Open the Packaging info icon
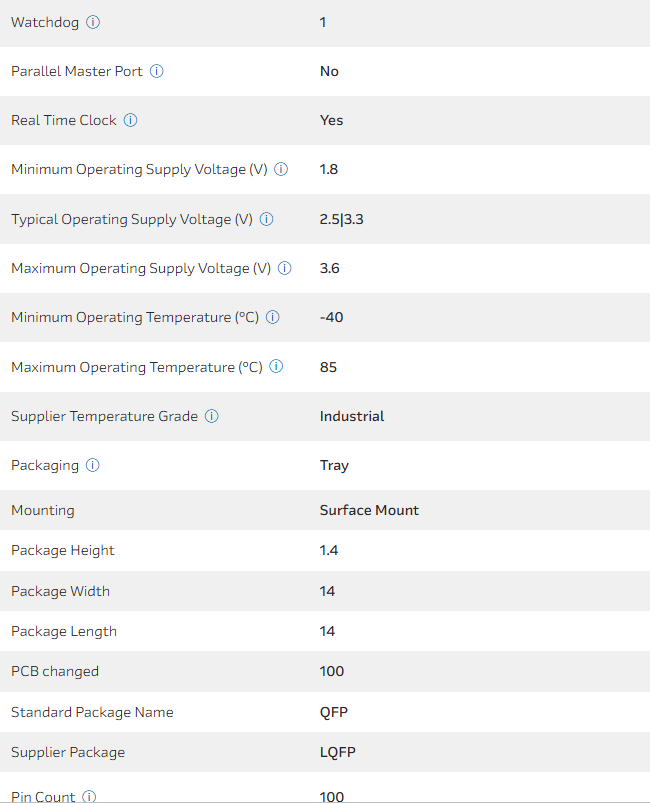Screen dimensions: 650x803 [93, 465]
